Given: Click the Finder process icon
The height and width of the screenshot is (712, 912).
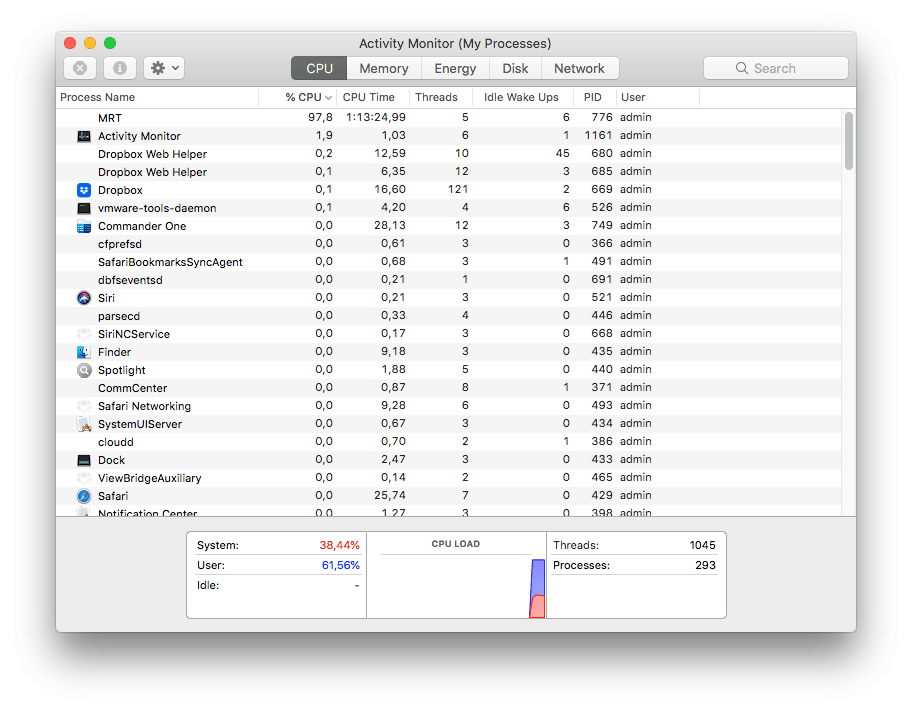Looking at the screenshot, I should [x=84, y=352].
